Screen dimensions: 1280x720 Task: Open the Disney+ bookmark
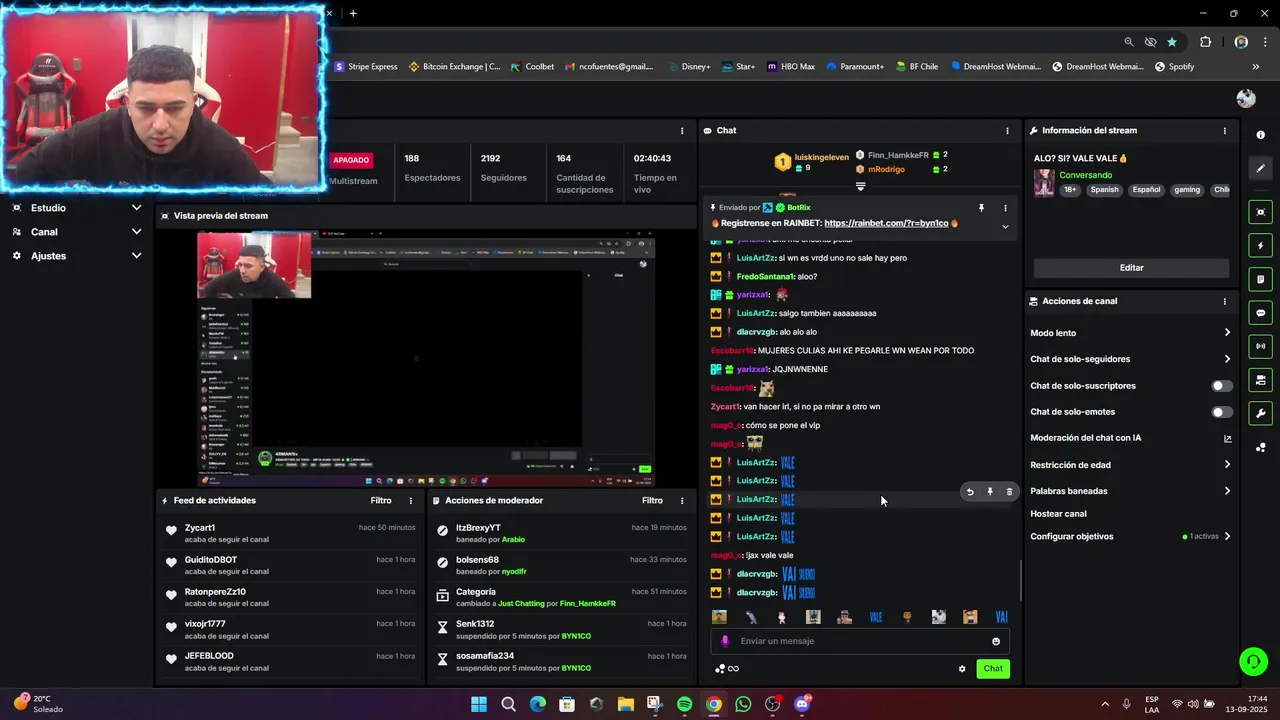688,67
